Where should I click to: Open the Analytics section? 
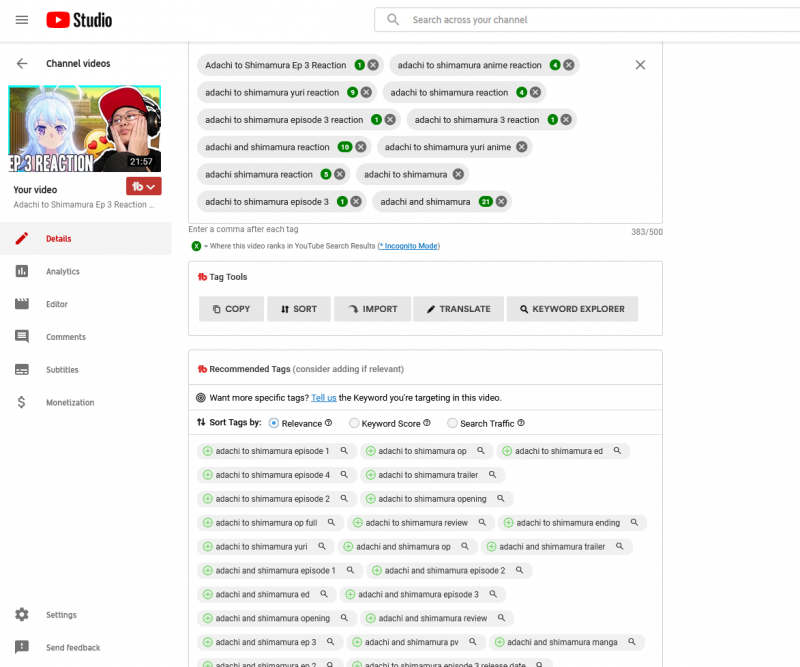click(x=62, y=272)
